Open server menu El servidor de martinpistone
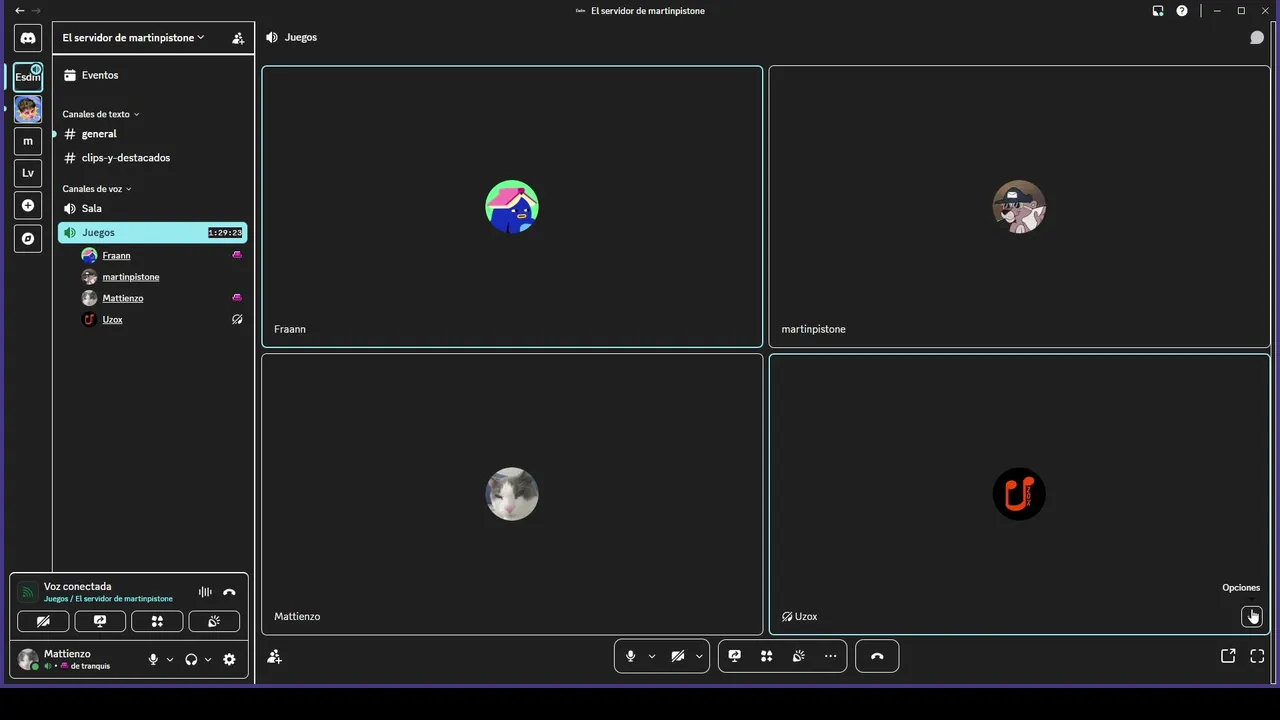This screenshot has height=720, width=1280. (x=133, y=38)
